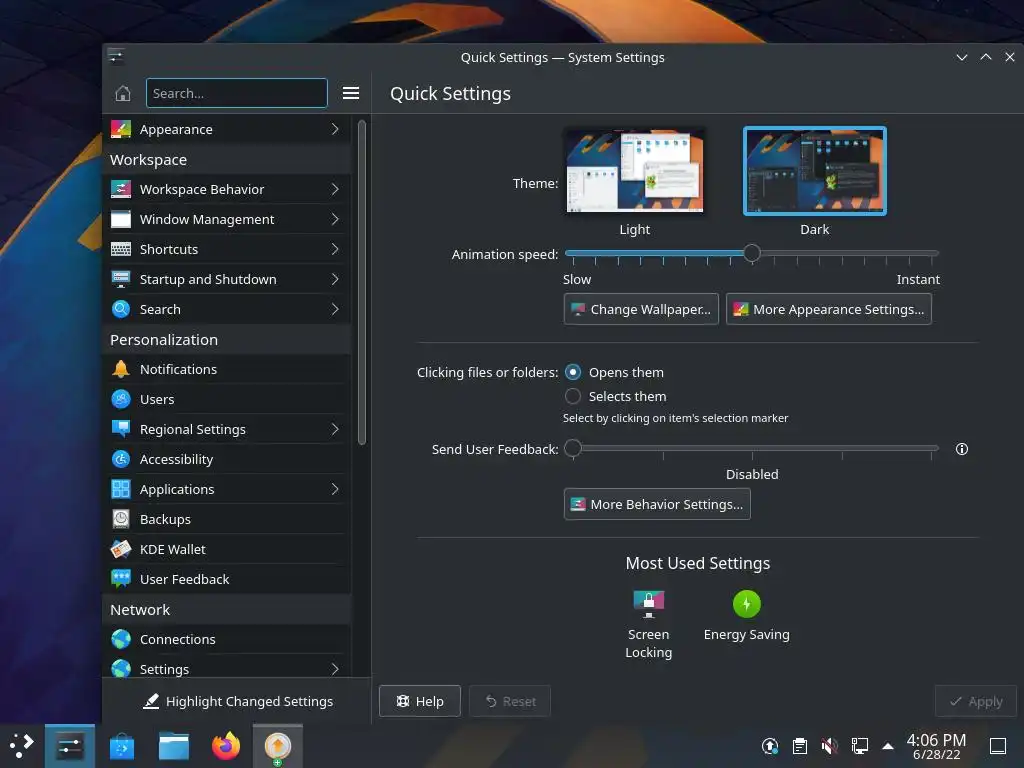
Task: Open the Dolphin file manager from taskbar
Action: [x=174, y=746]
